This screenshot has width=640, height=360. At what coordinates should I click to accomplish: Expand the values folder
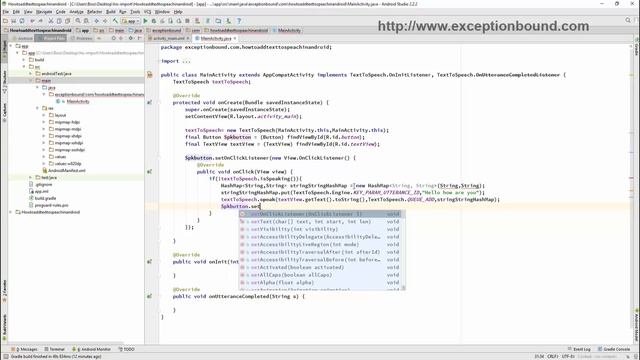tap(44, 157)
